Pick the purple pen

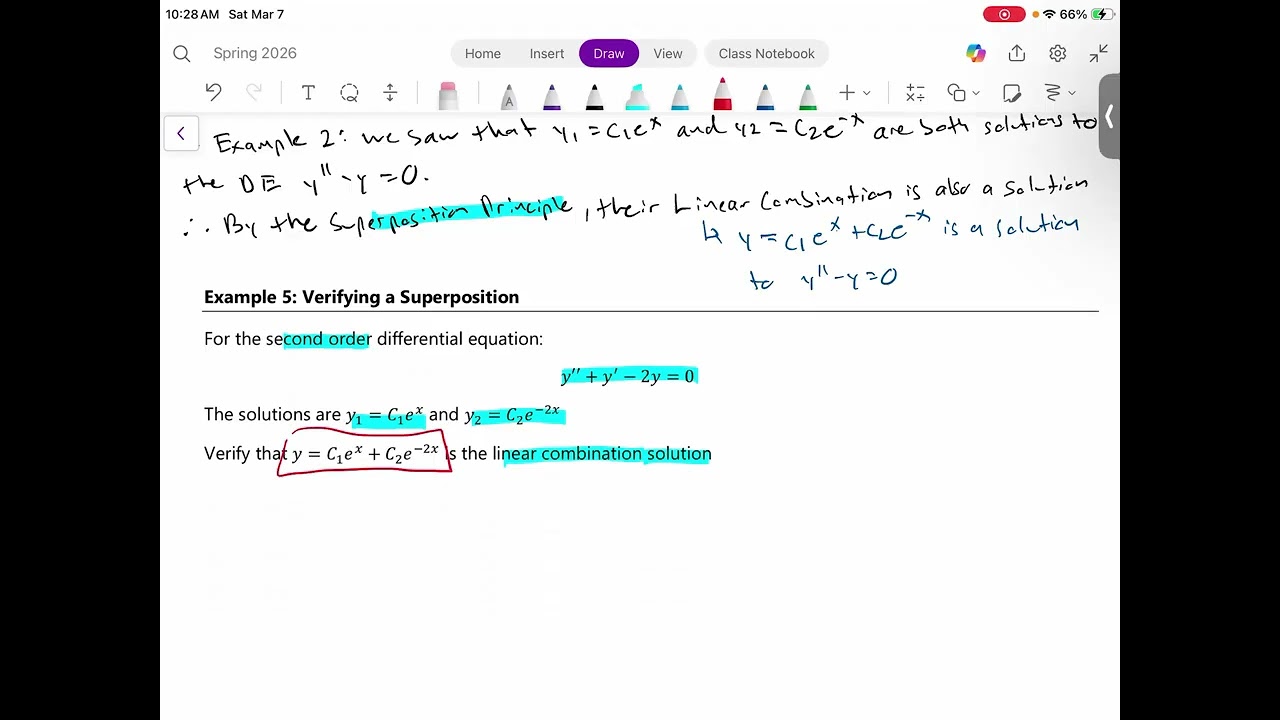[551, 96]
